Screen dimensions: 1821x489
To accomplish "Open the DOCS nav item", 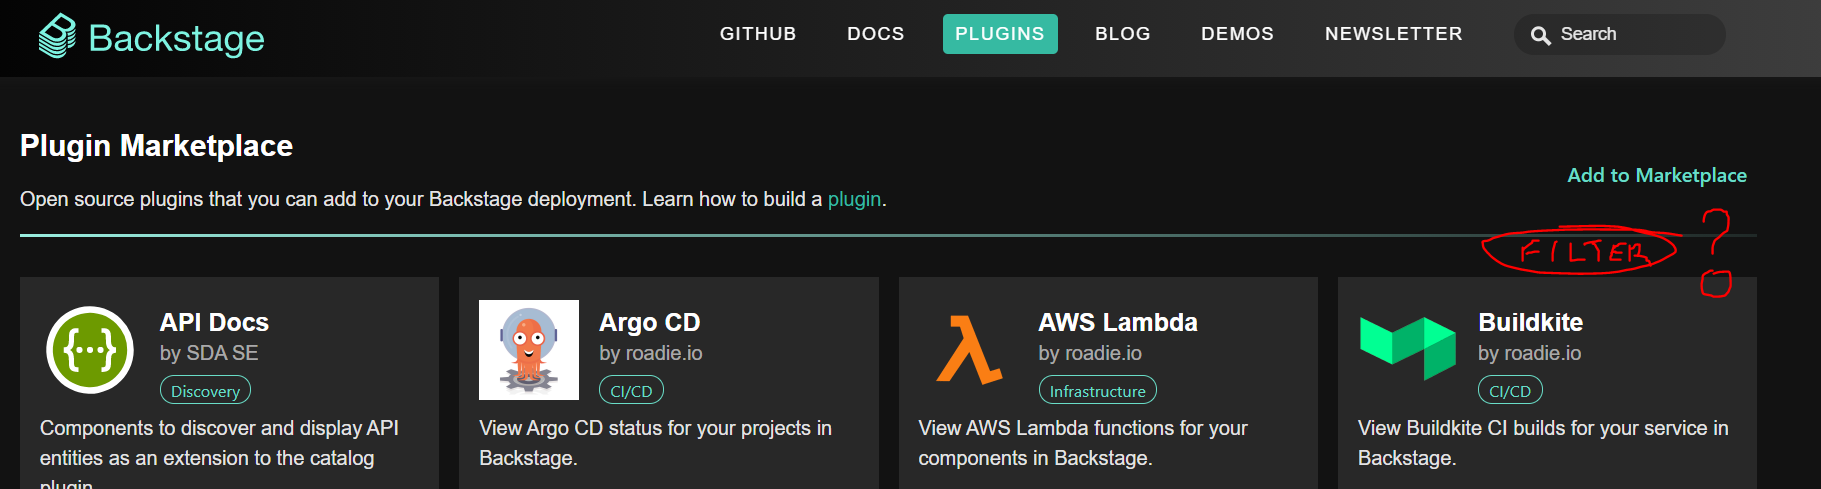I will 876,34.
